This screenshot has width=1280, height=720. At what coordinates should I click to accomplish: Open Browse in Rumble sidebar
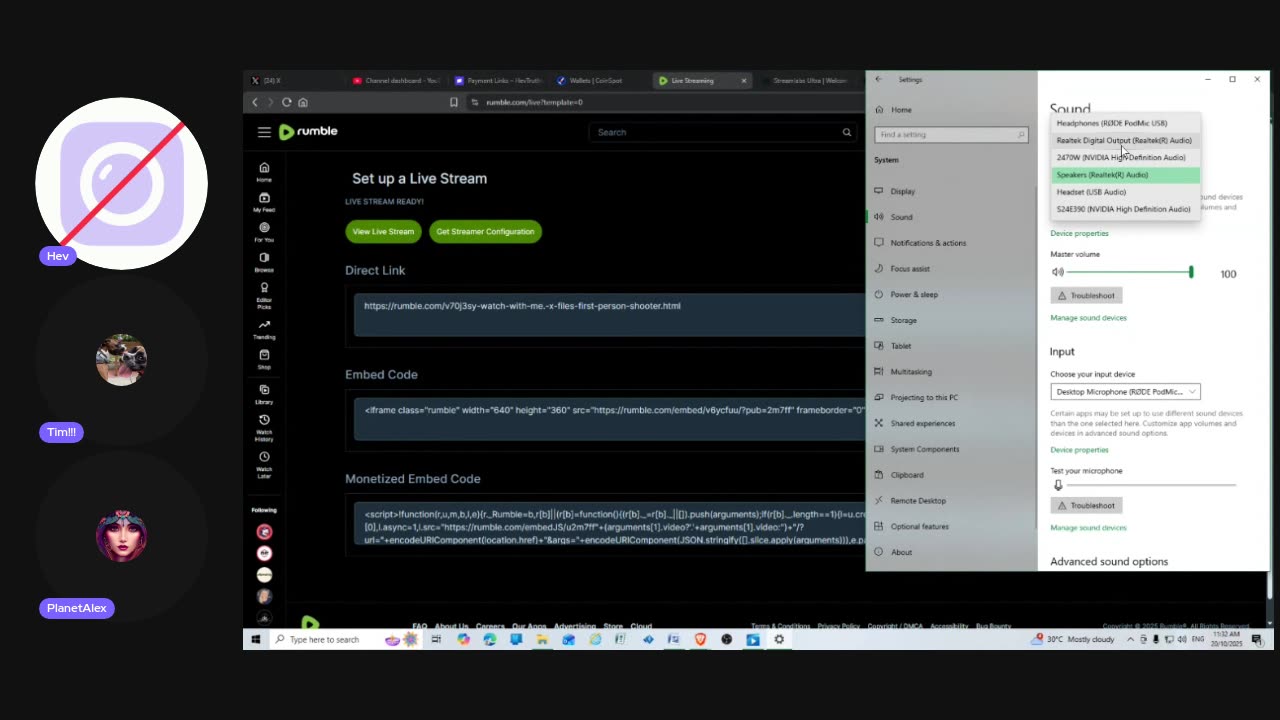click(x=264, y=262)
